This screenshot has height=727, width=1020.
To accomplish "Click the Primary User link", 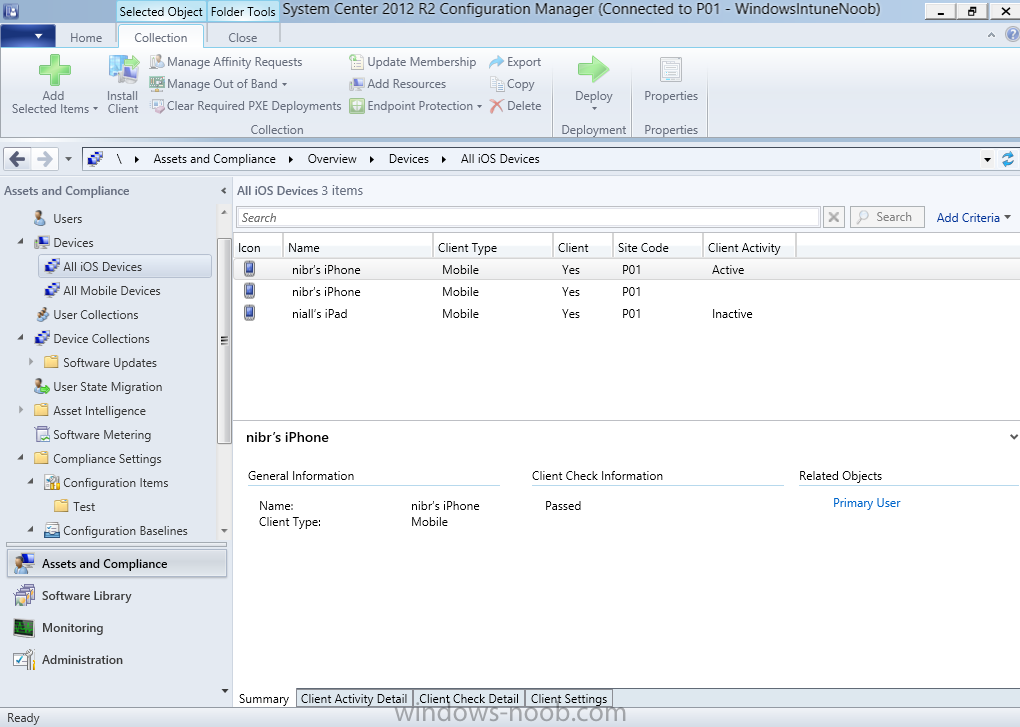I will coord(866,503).
